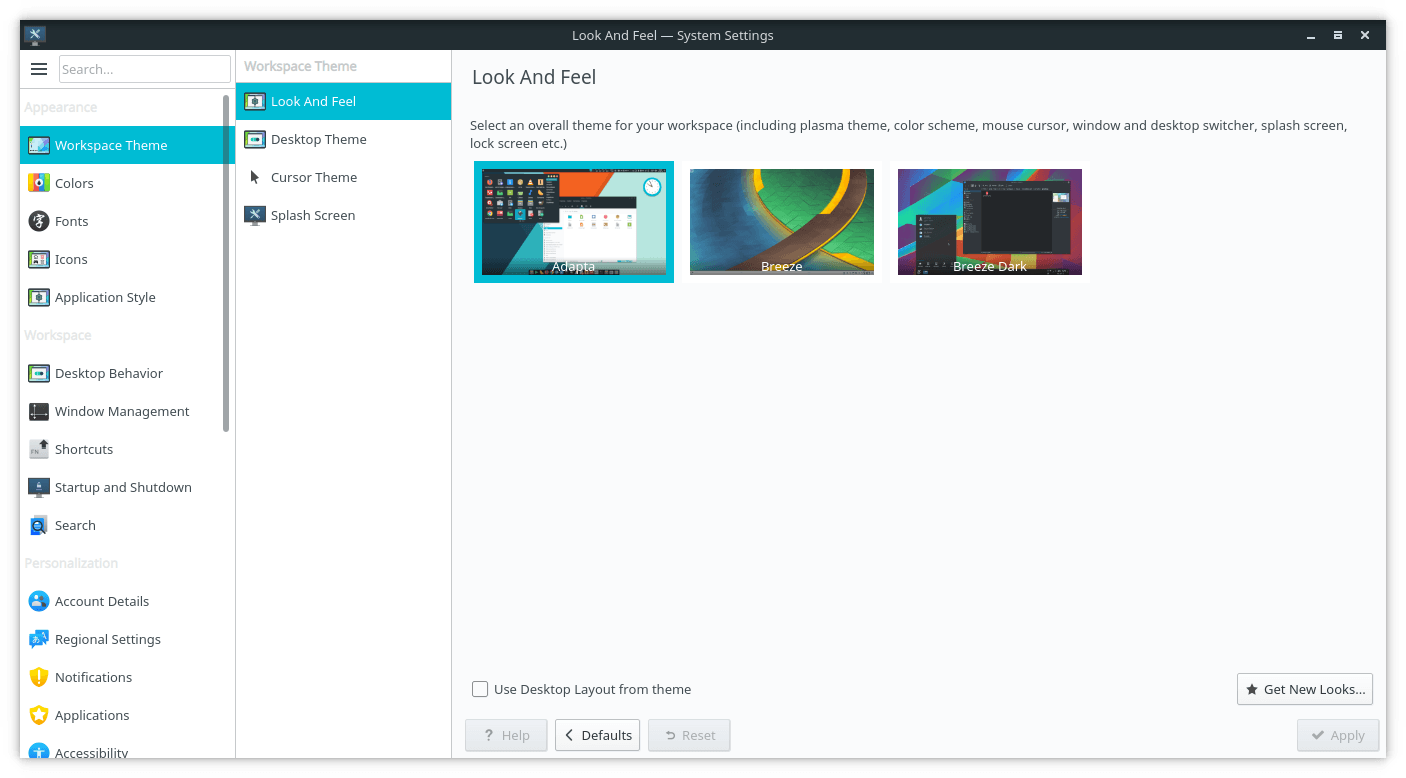
Task: Open Account Details label
Action: (102, 601)
